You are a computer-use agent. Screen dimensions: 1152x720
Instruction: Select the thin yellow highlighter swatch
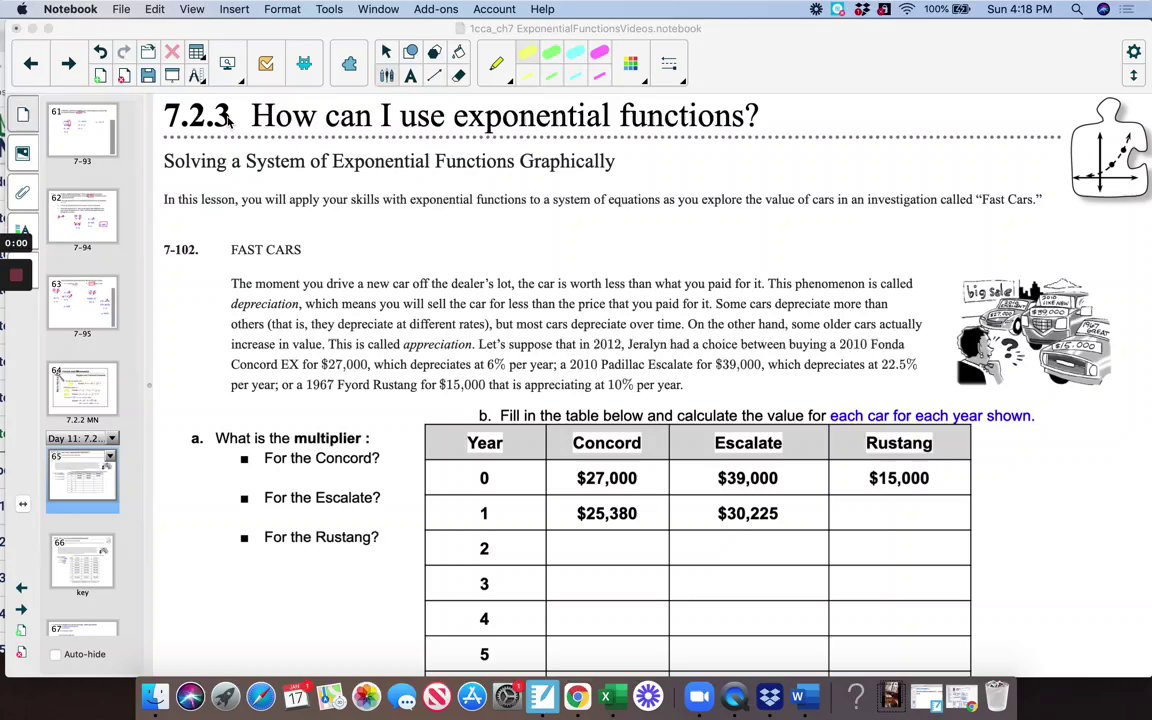coord(528,76)
